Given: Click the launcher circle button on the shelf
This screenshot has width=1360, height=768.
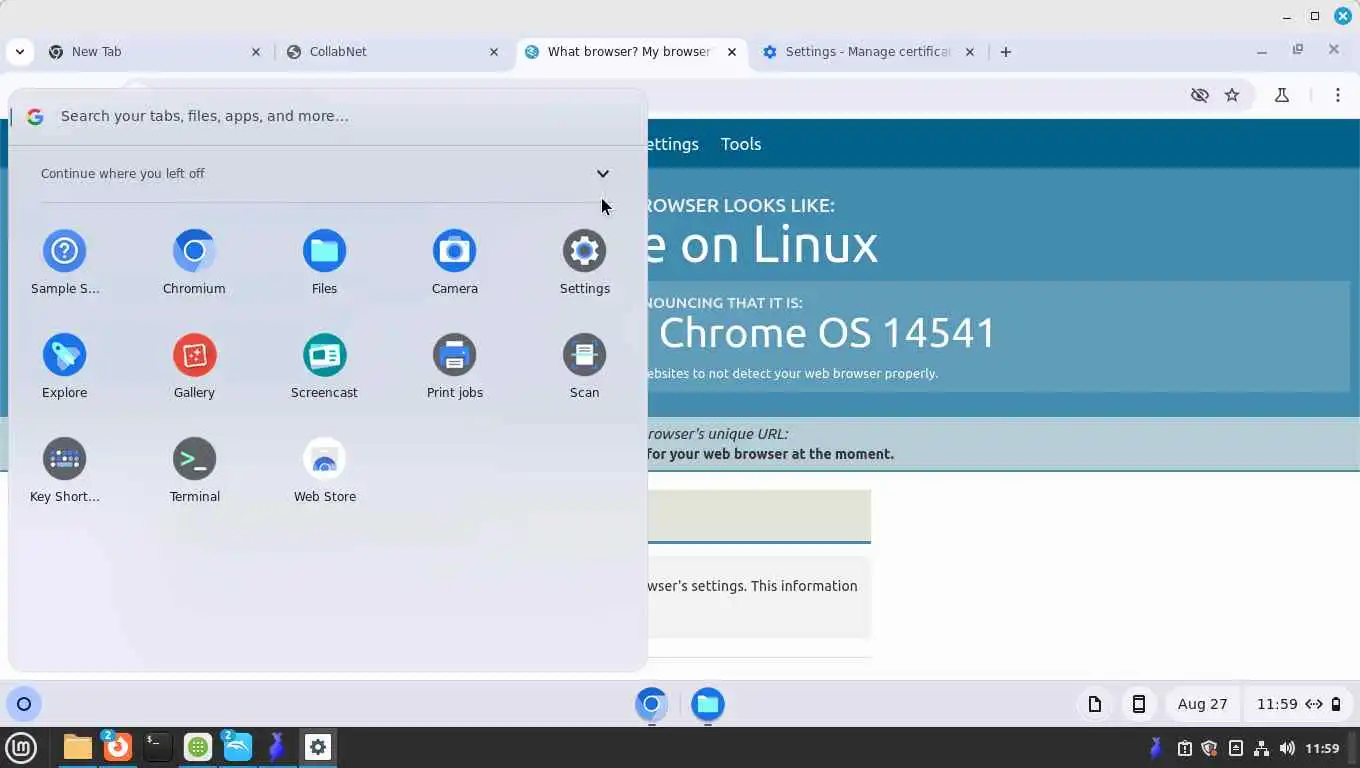Looking at the screenshot, I should 24,704.
